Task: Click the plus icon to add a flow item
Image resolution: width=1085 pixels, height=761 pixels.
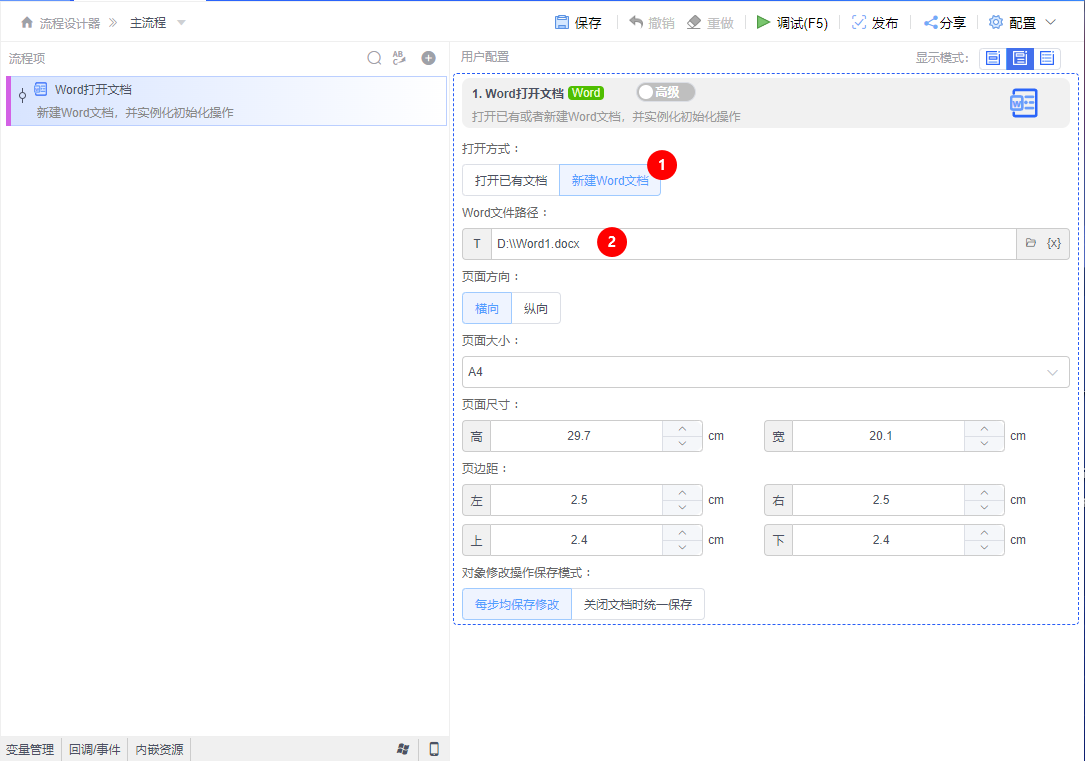Action: pyautogui.click(x=428, y=58)
